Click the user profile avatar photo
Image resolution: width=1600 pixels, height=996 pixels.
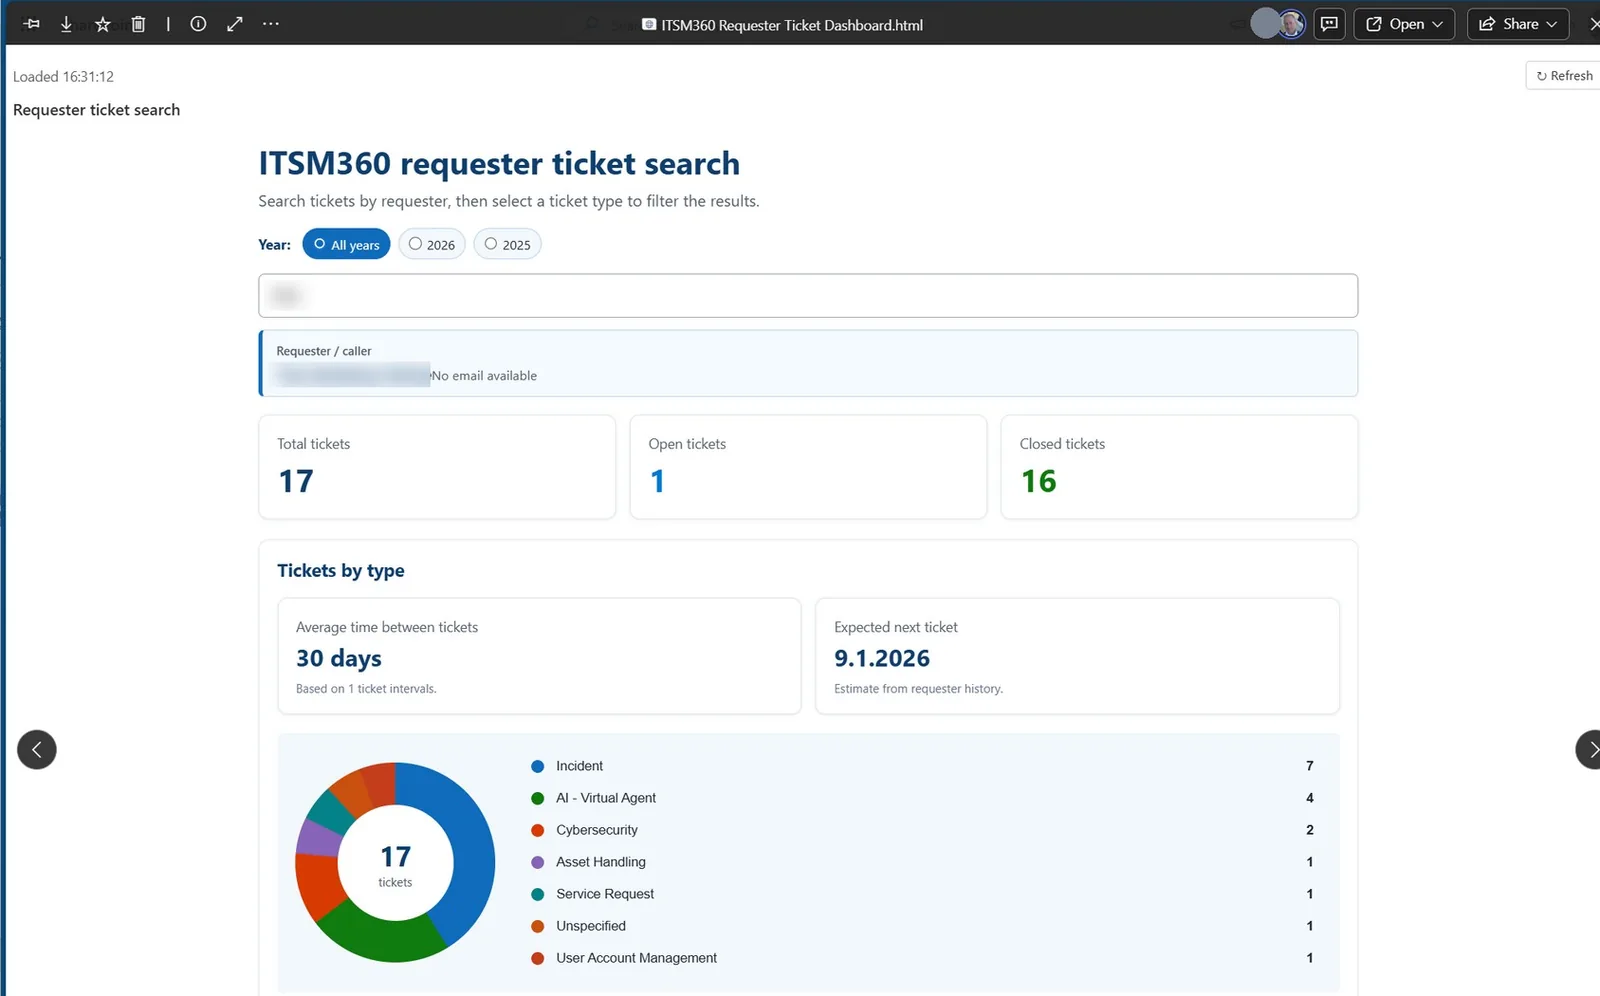click(x=1291, y=24)
